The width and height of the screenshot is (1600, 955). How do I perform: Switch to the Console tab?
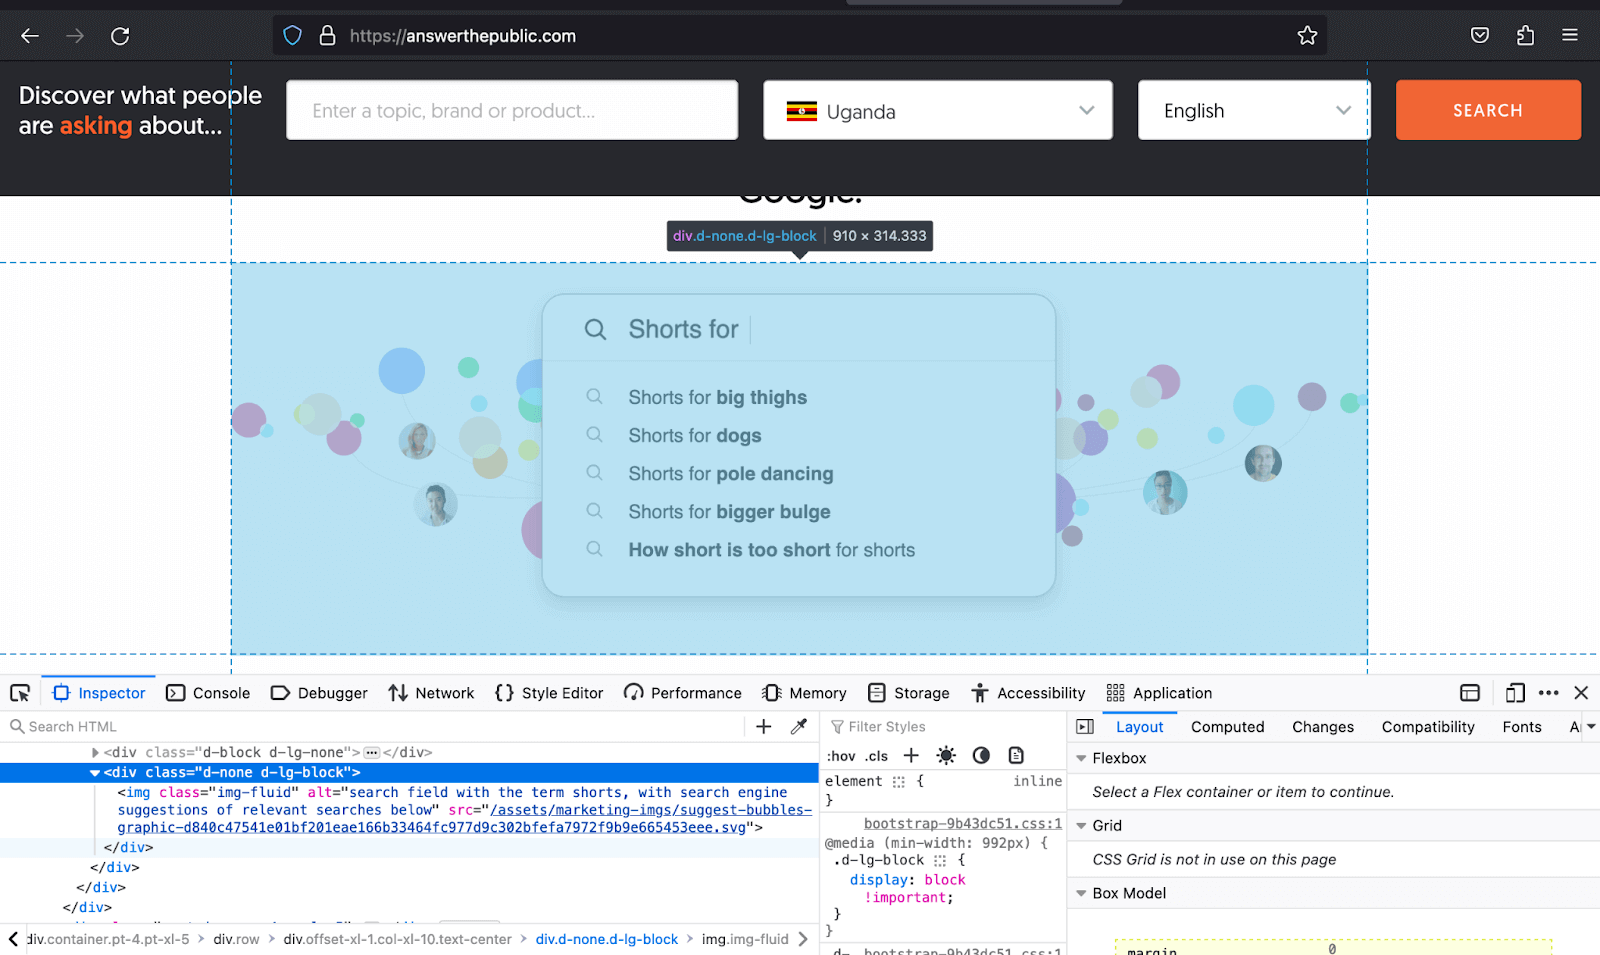click(x=208, y=692)
